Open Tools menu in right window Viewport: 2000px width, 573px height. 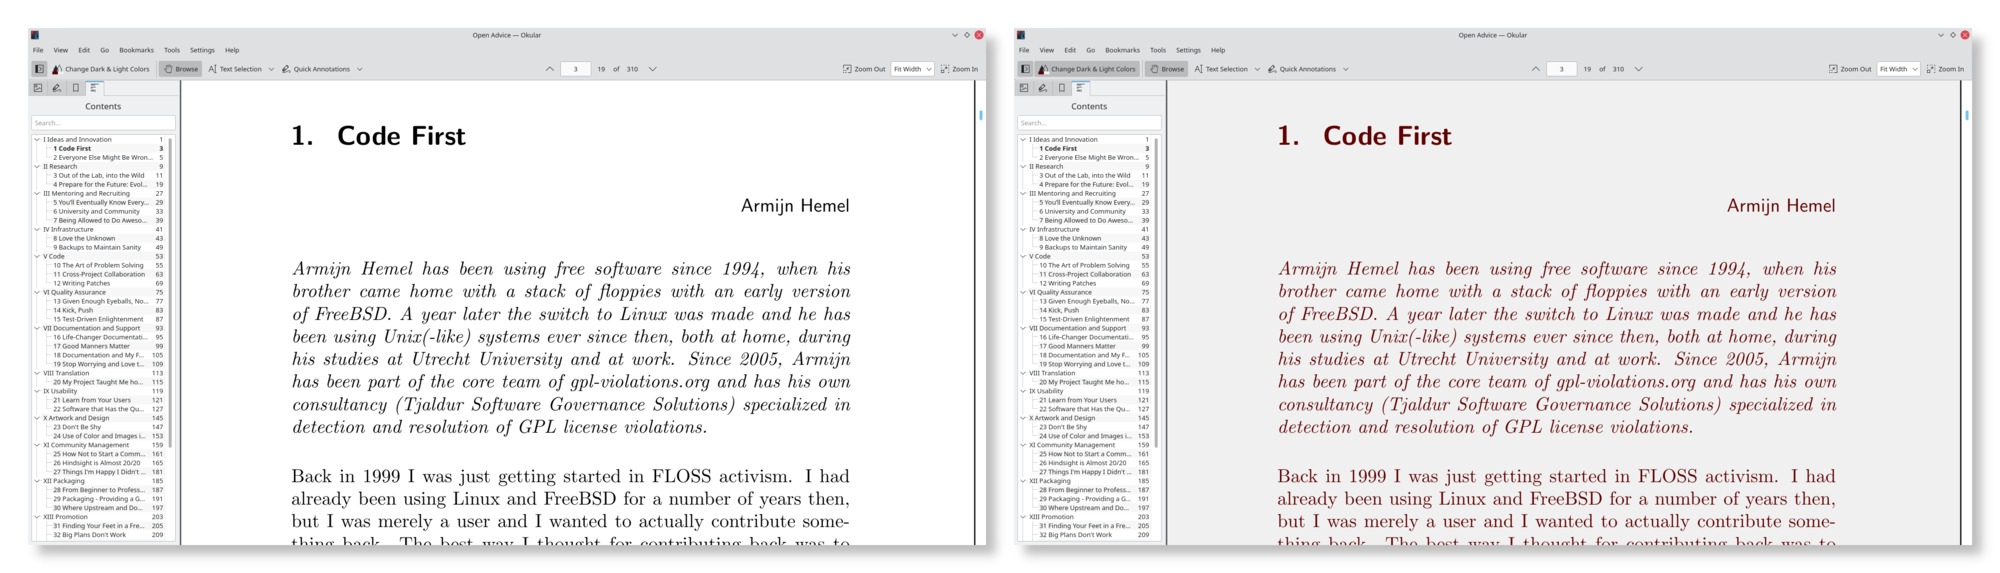[1158, 50]
